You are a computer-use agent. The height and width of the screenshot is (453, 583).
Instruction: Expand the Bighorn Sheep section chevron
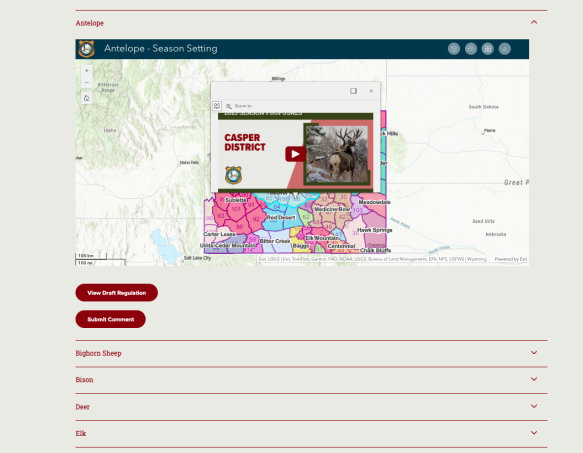click(534, 353)
